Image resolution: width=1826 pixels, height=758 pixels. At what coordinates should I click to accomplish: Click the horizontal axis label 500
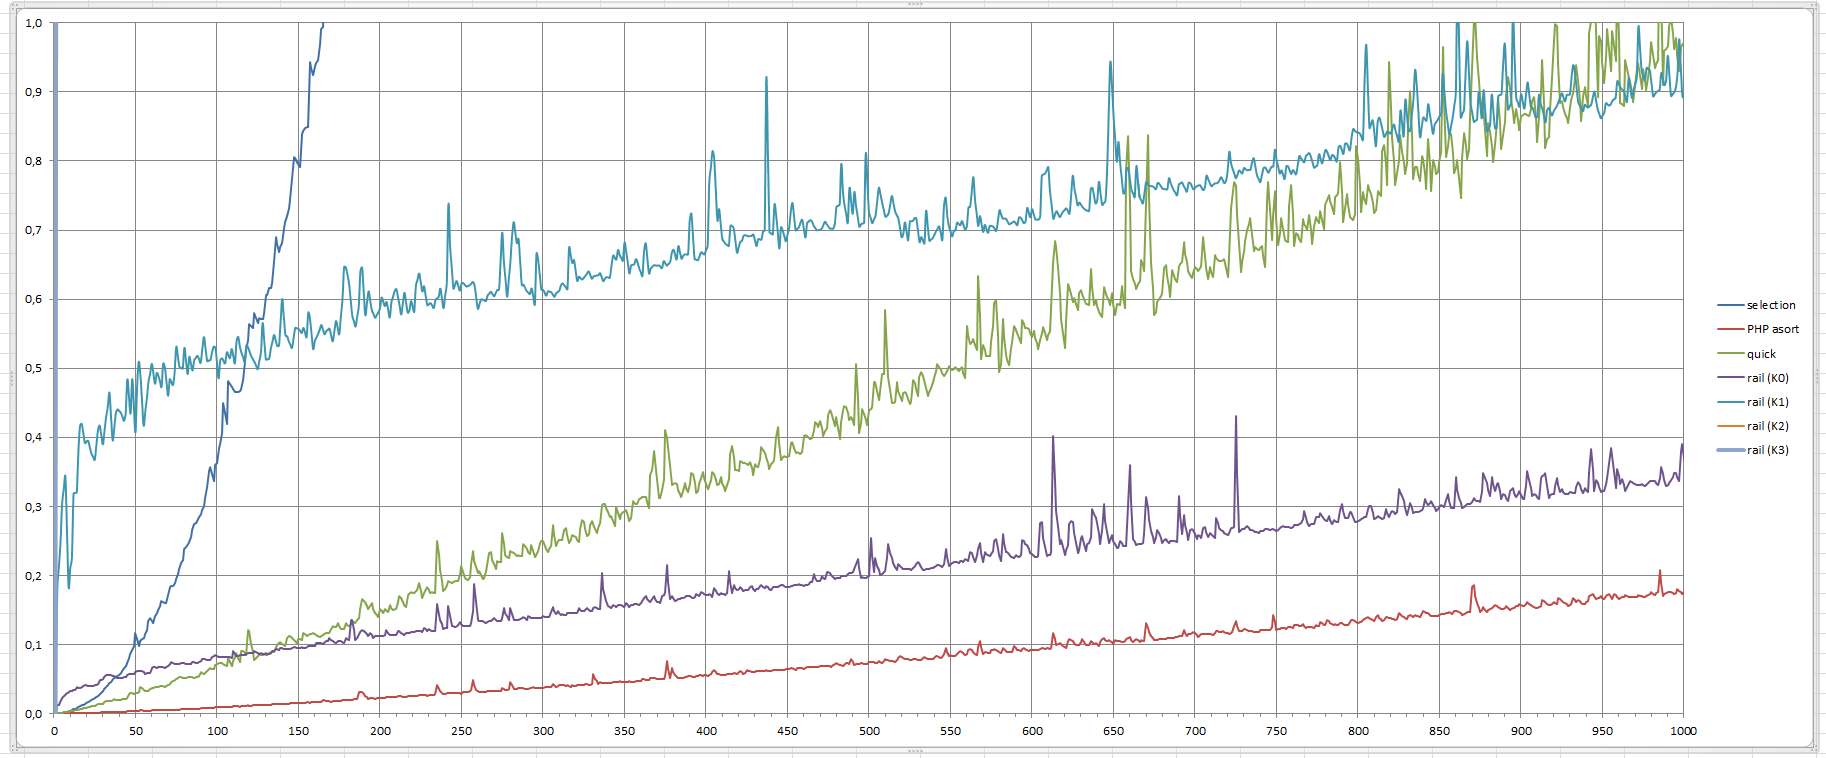click(x=869, y=731)
